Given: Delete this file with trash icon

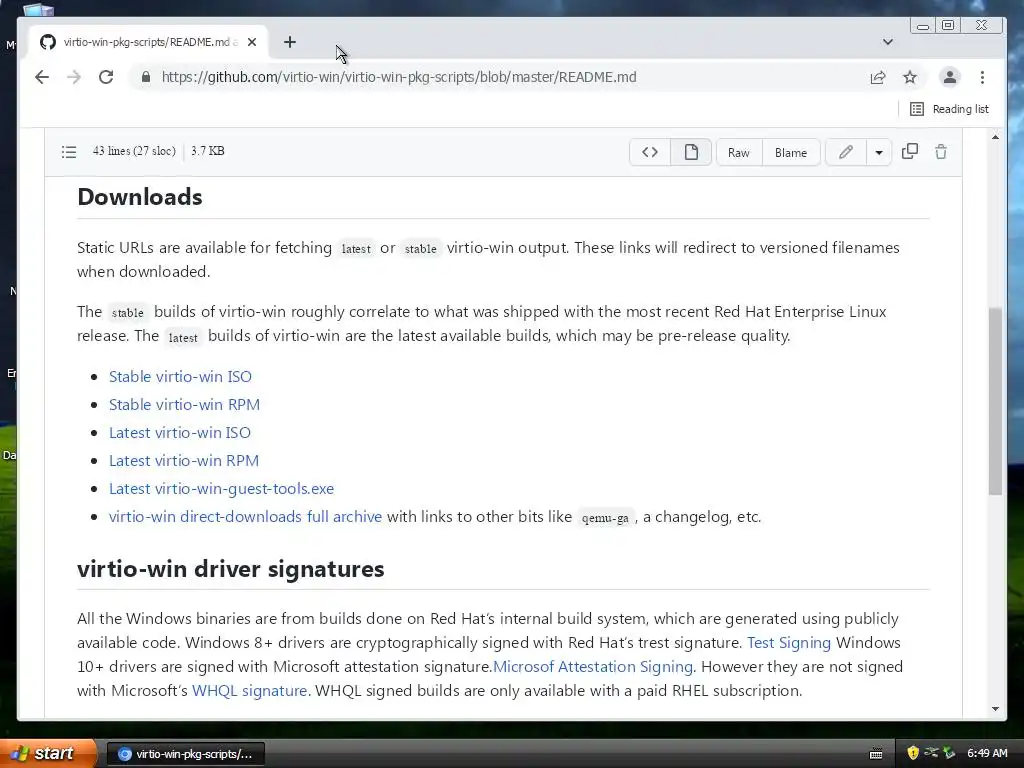Looking at the screenshot, I should (x=941, y=152).
